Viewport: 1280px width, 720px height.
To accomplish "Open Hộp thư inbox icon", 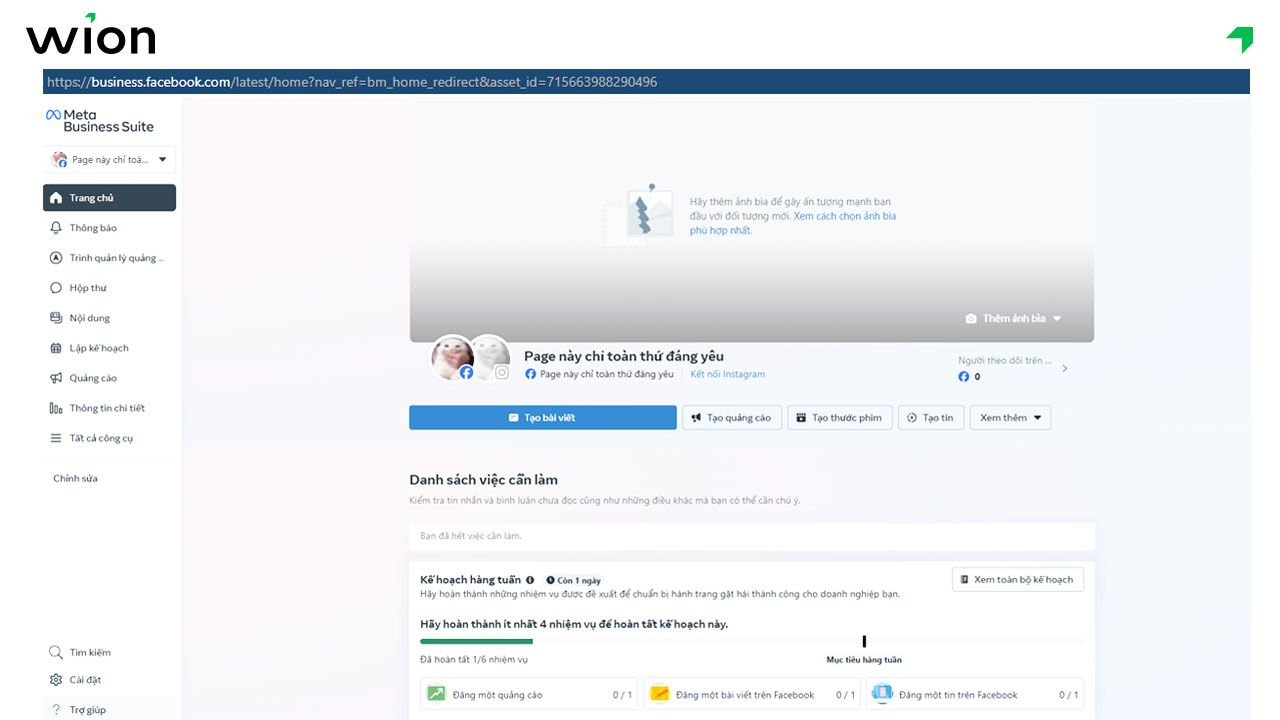I will click(x=56, y=288).
